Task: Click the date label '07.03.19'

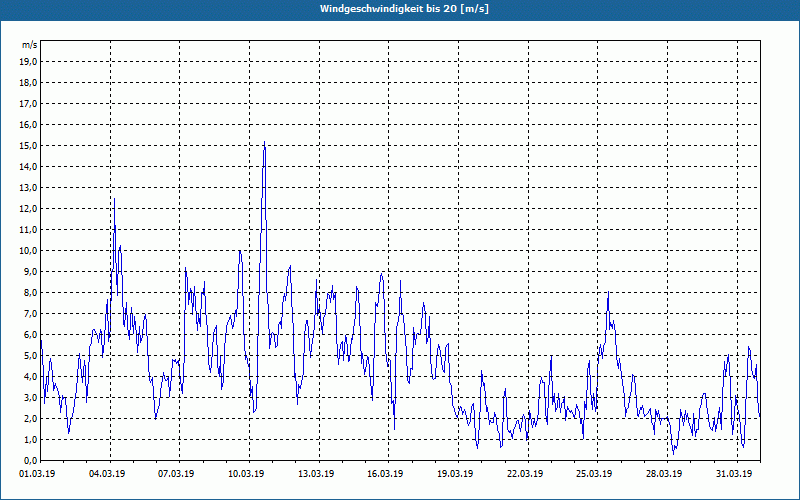Action: (x=177, y=474)
